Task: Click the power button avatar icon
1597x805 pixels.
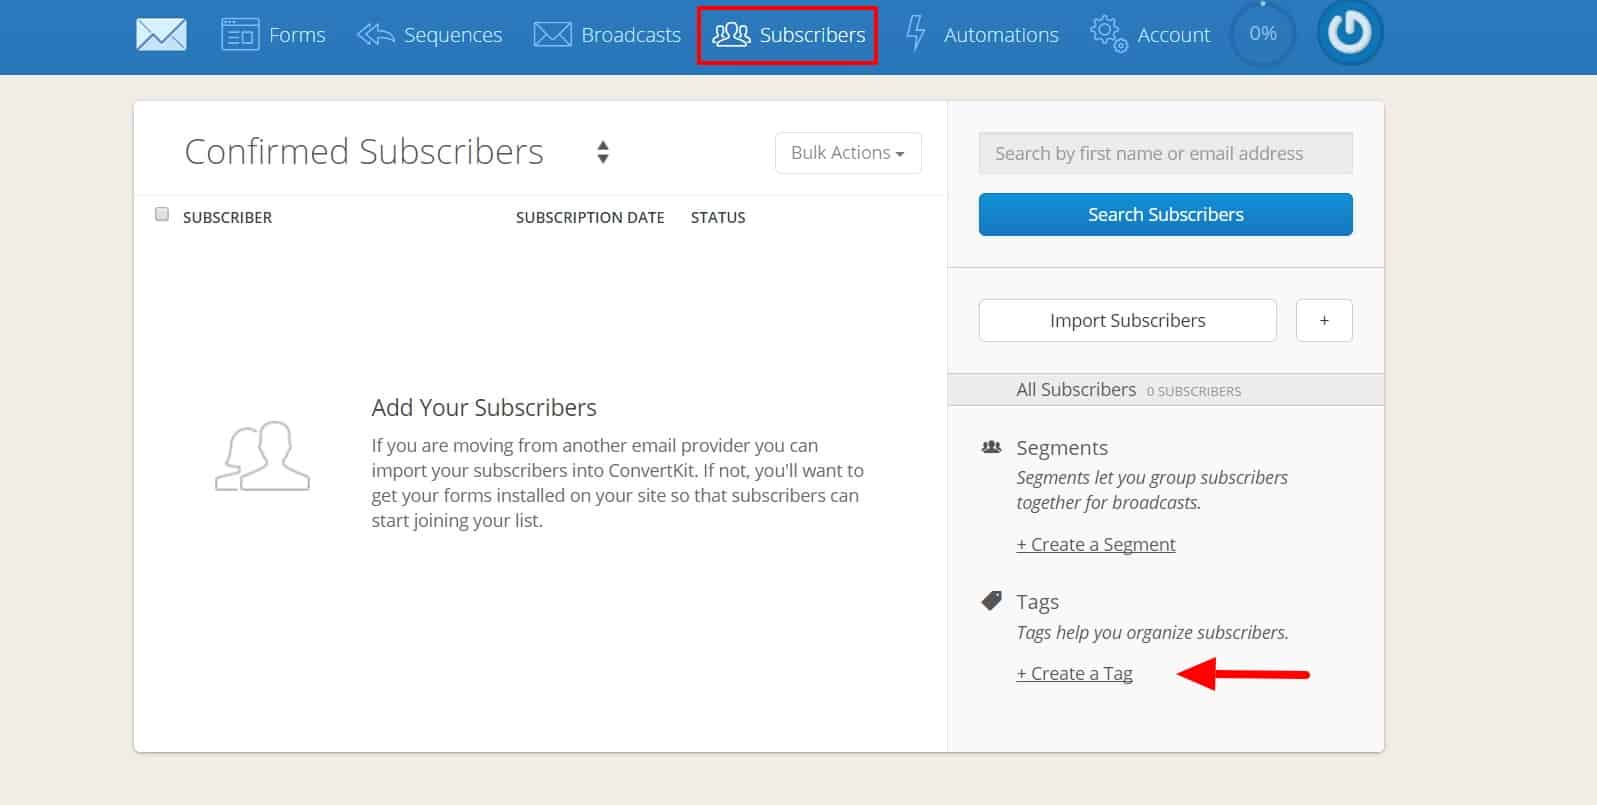Action: pos(1349,33)
